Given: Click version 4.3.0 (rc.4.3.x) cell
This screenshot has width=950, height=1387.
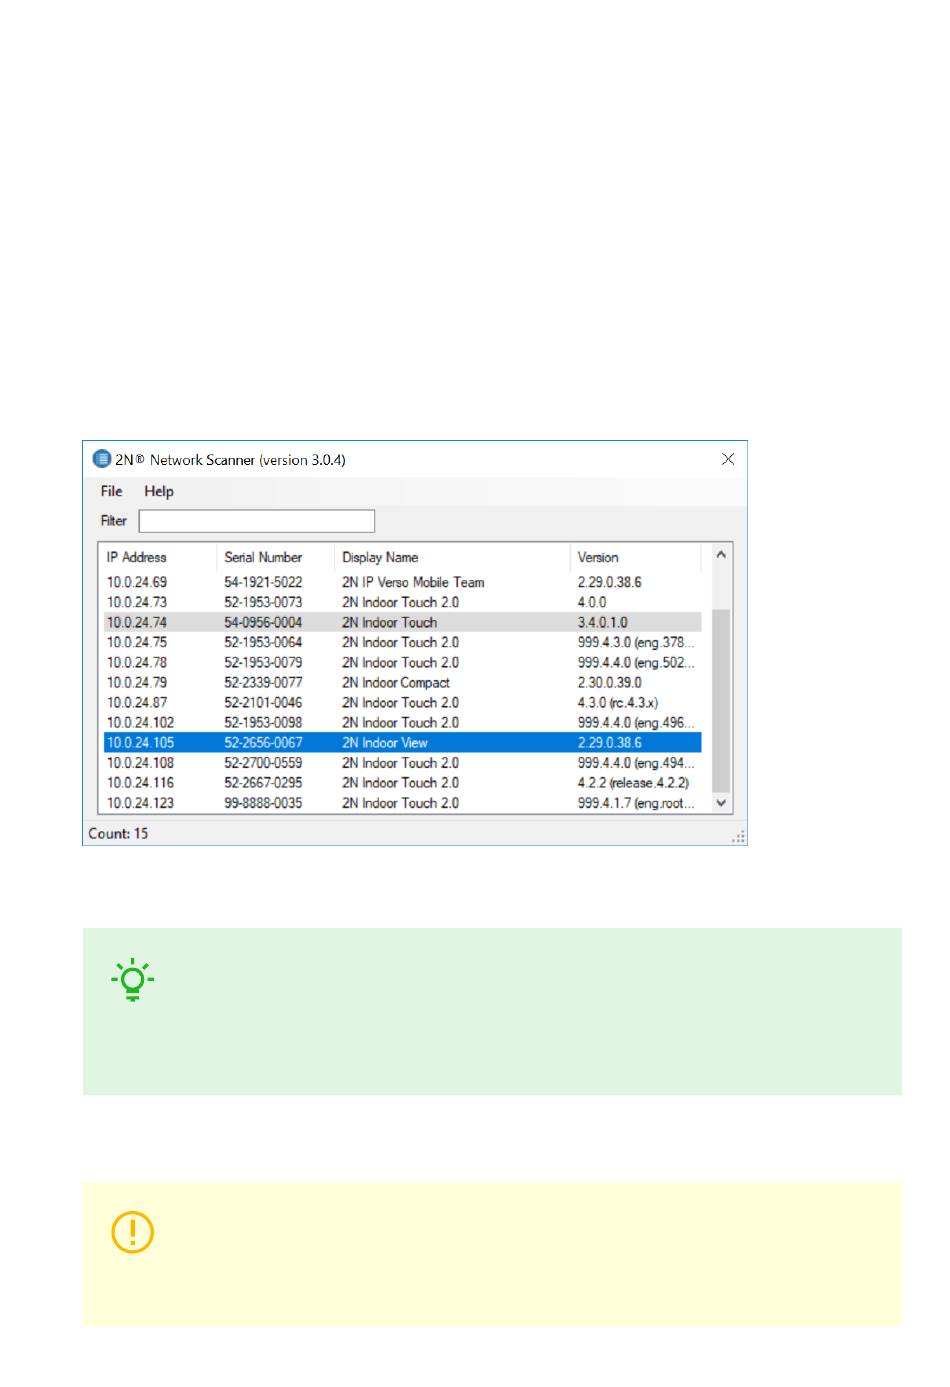Looking at the screenshot, I should (618, 702).
